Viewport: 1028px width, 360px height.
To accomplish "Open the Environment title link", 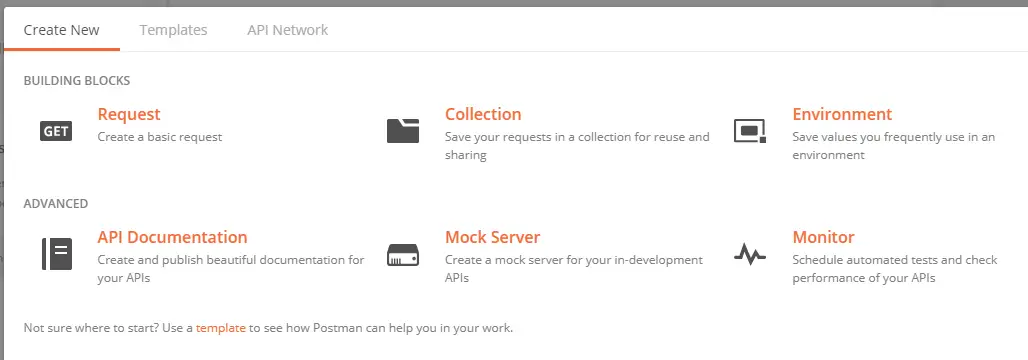I will pos(842,114).
